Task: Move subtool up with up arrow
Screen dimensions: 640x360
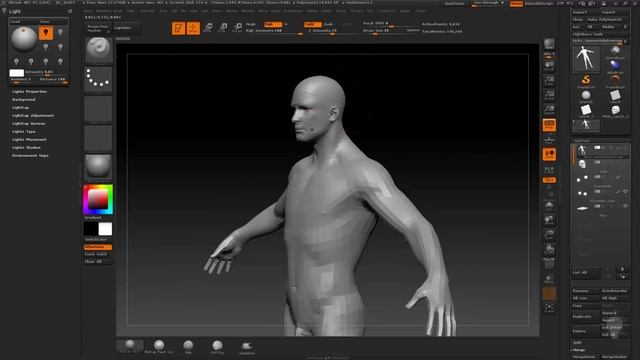Action: coord(622,269)
